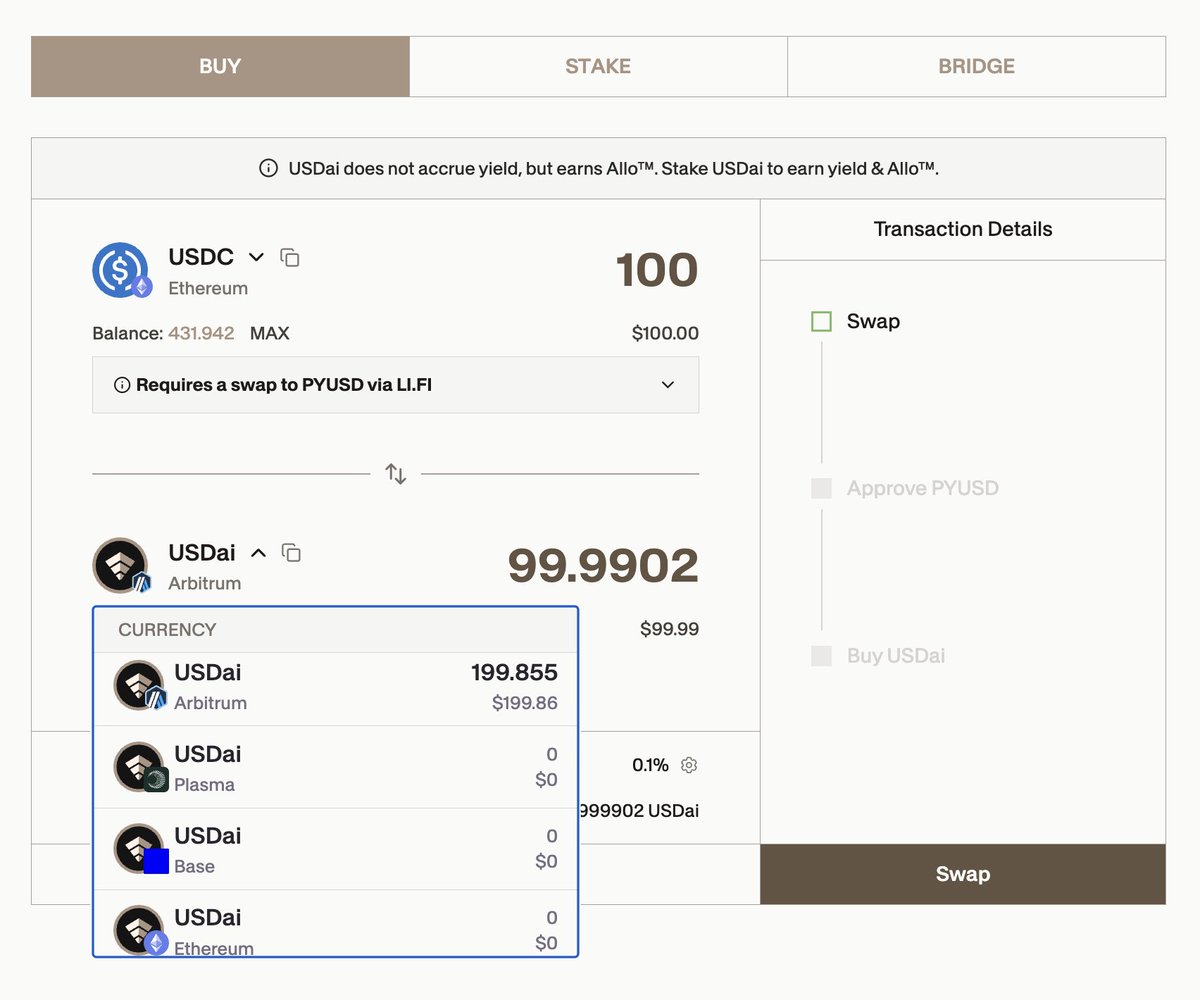
Task: Copy the USDai token address
Action: [292, 553]
